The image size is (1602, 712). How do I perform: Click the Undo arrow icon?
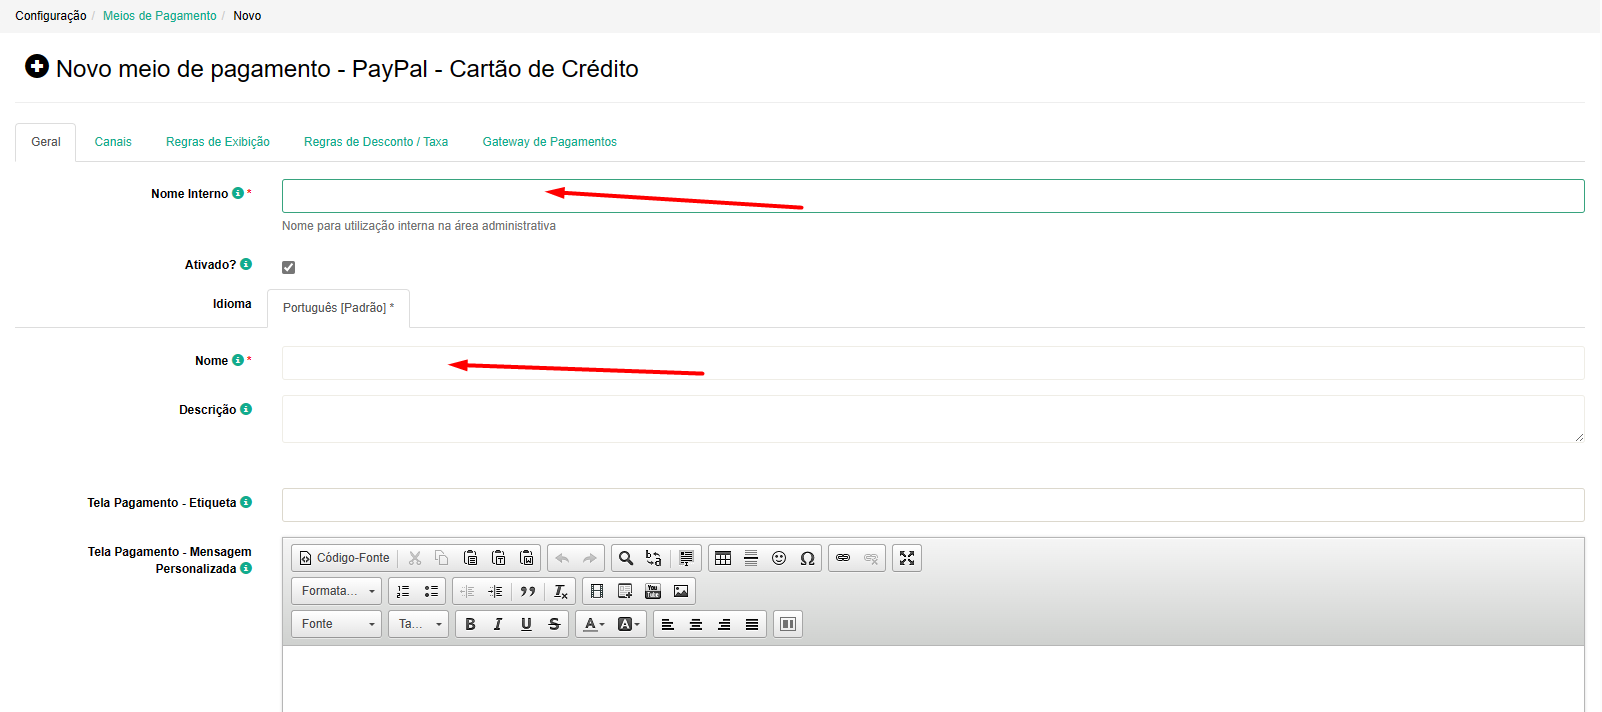pyautogui.click(x=562, y=558)
